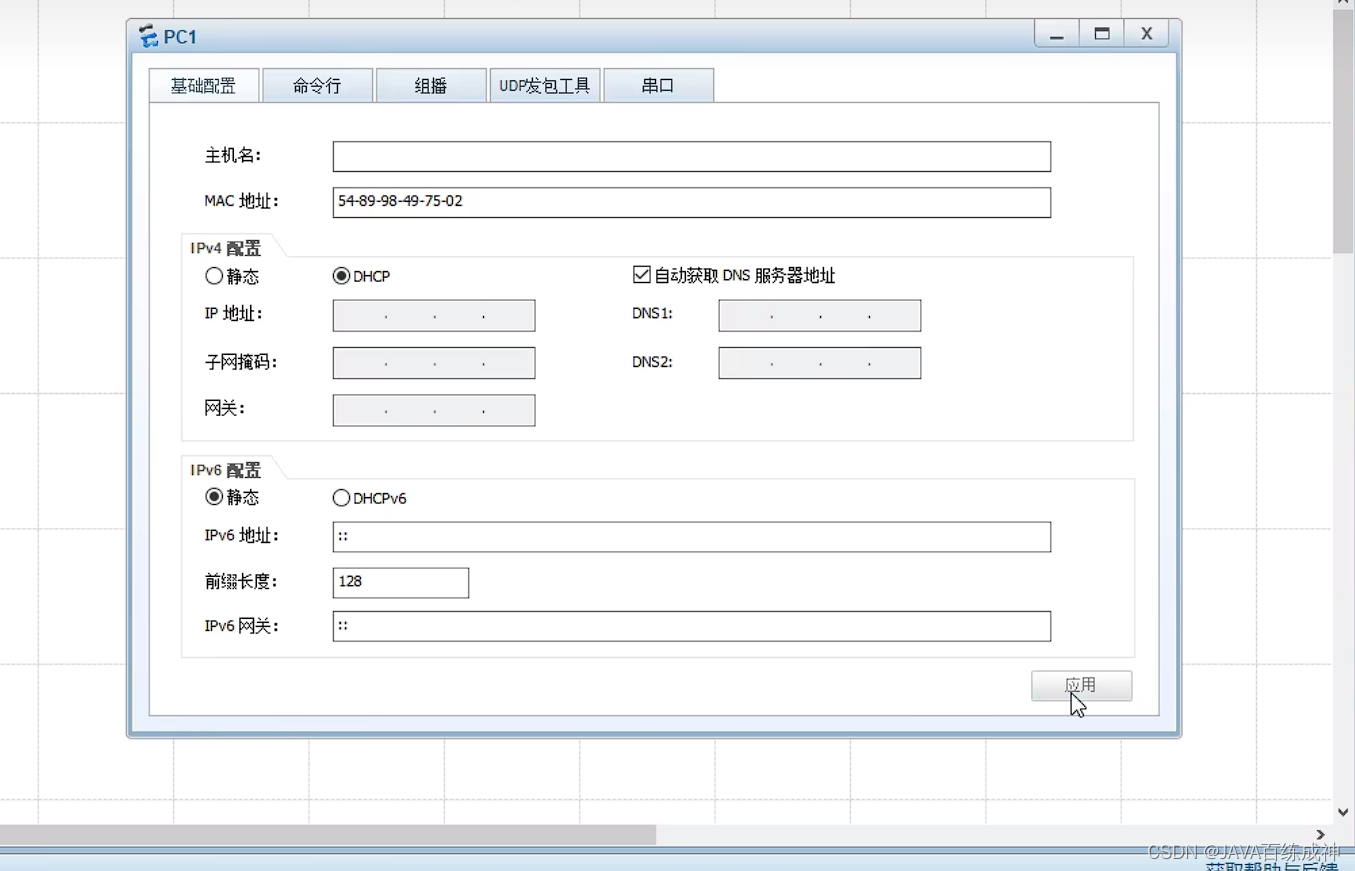This screenshot has height=871, width=1355.
Task: Minimize the PC1 window
Action: [1057, 34]
